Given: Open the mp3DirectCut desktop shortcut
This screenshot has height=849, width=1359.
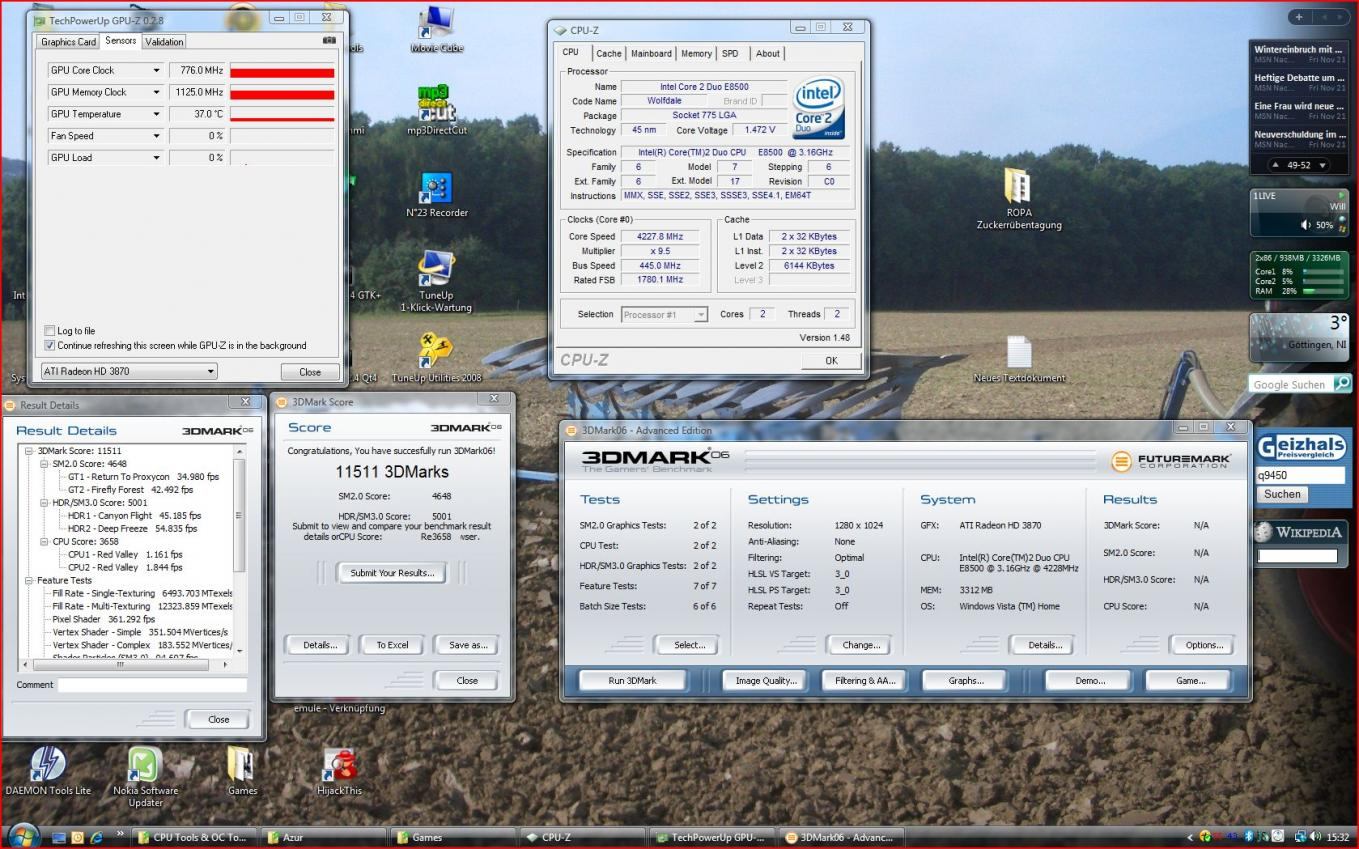Looking at the screenshot, I should [x=436, y=110].
